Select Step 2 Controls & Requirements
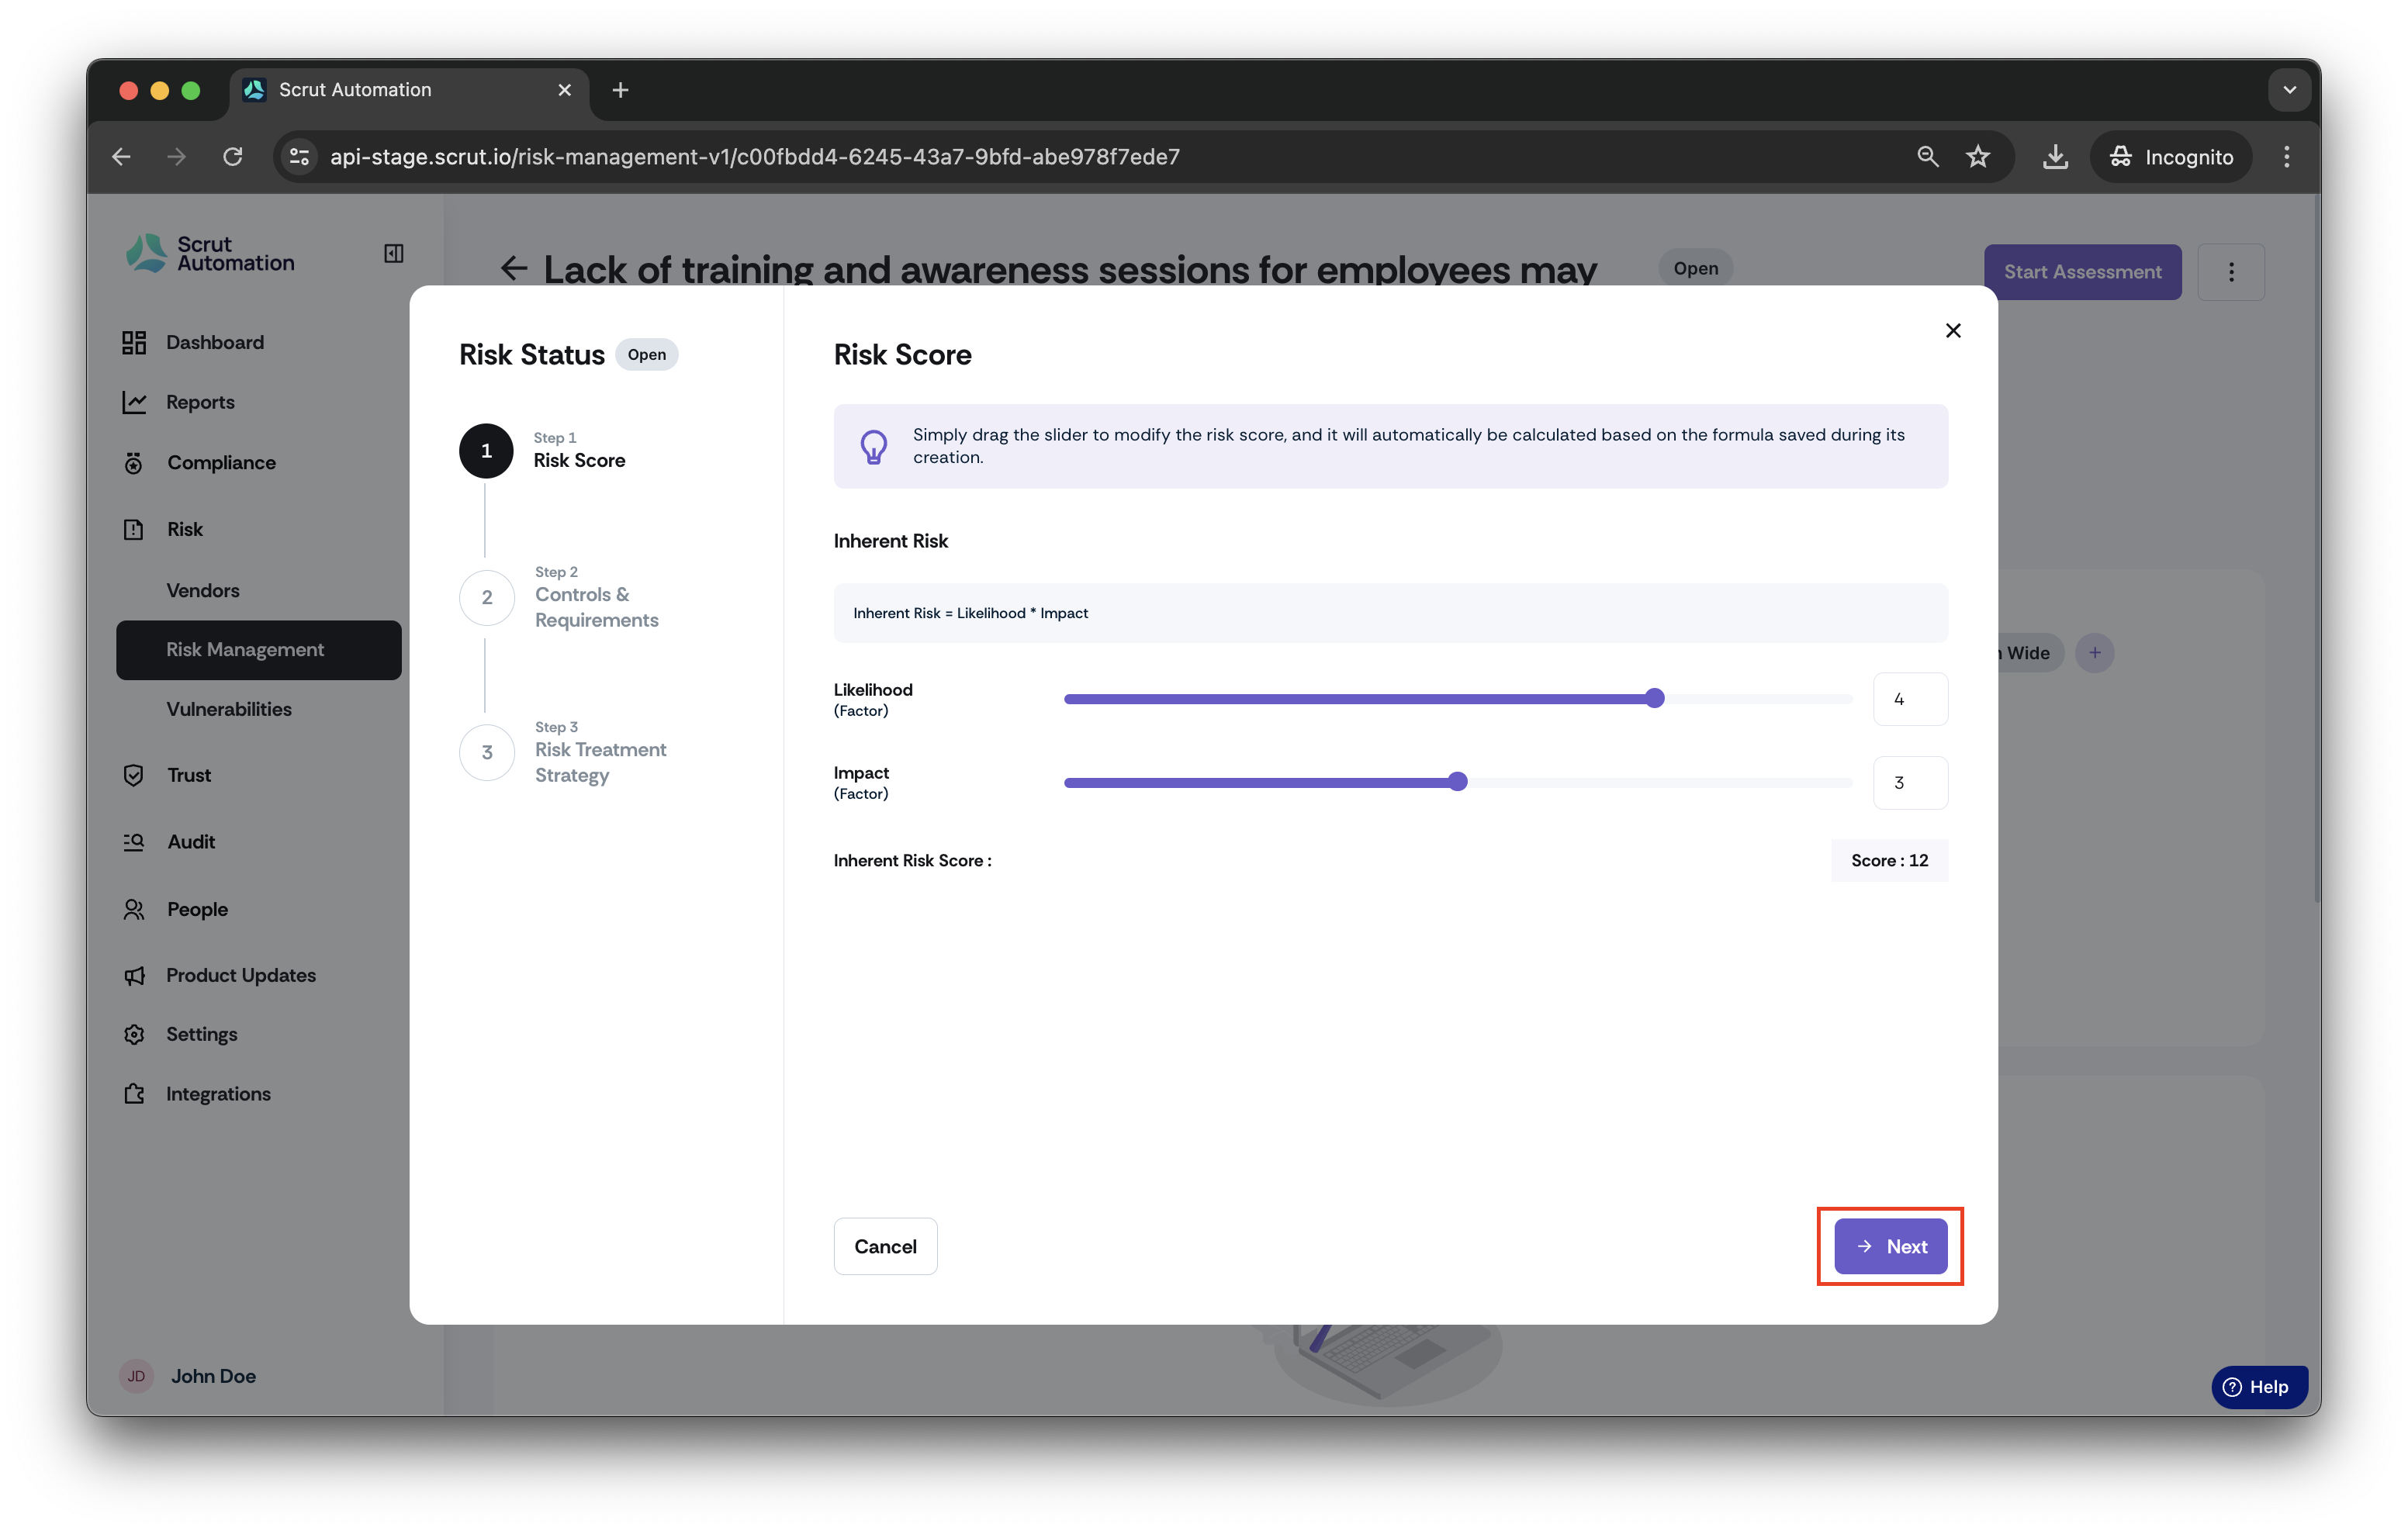Viewport: 2408px width, 1531px height. [596, 607]
